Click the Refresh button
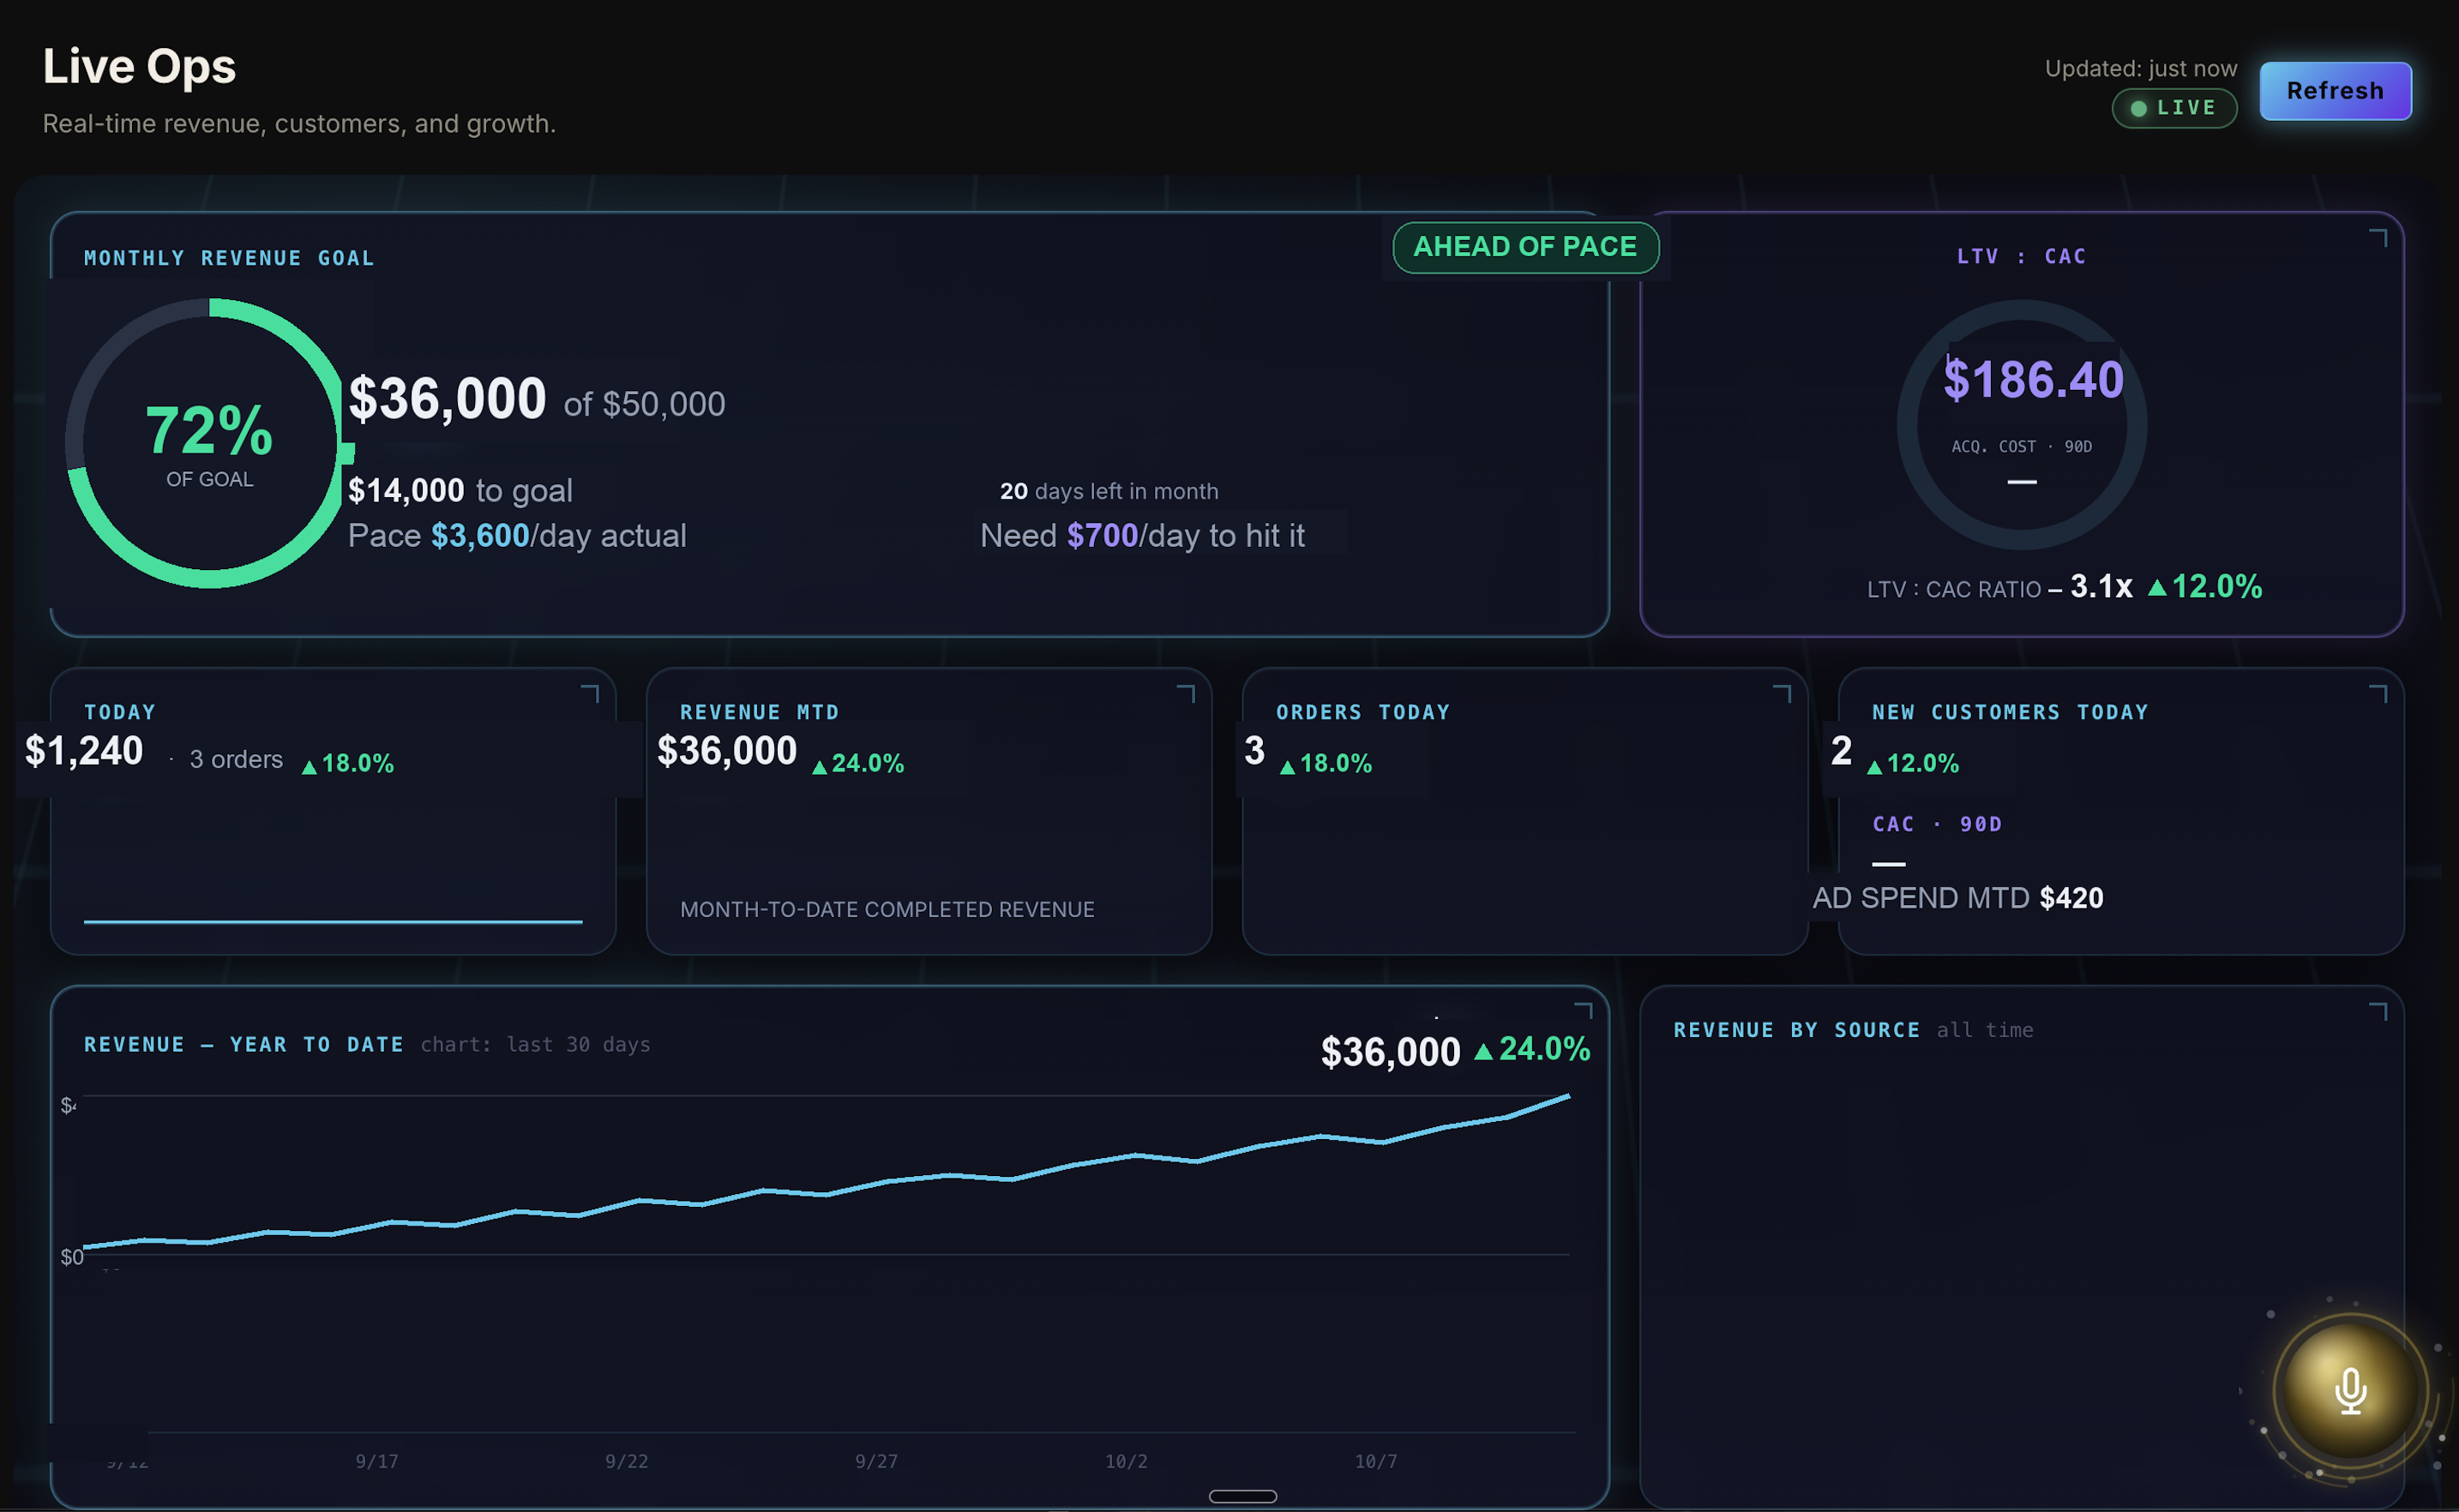The width and height of the screenshot is (2459, 1512). pyautogui.click(x=2335, y=91)
